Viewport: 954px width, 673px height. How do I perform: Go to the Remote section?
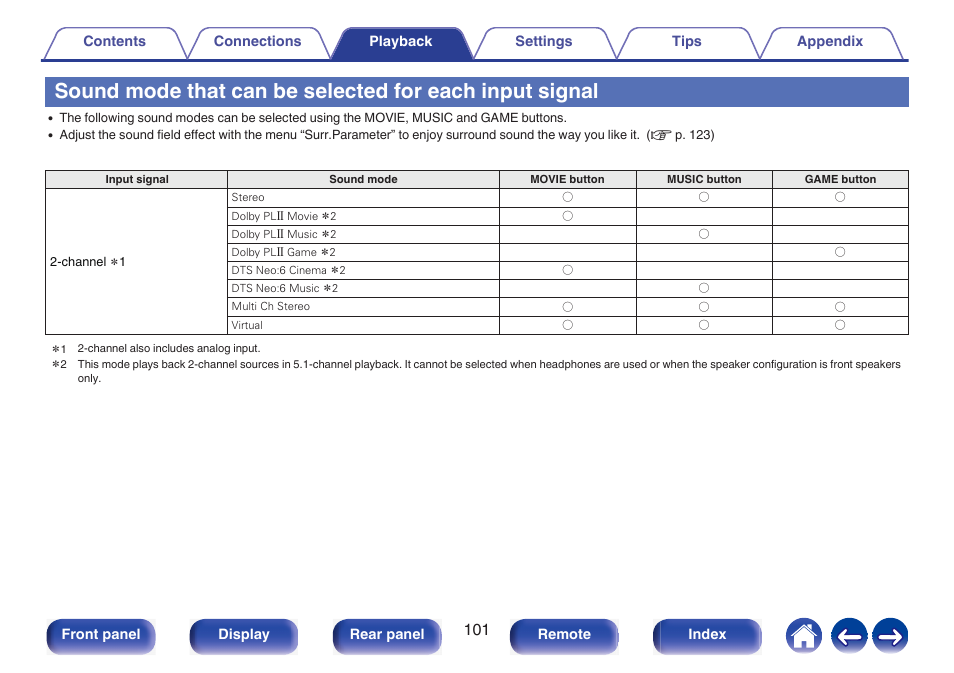(564, 636)
